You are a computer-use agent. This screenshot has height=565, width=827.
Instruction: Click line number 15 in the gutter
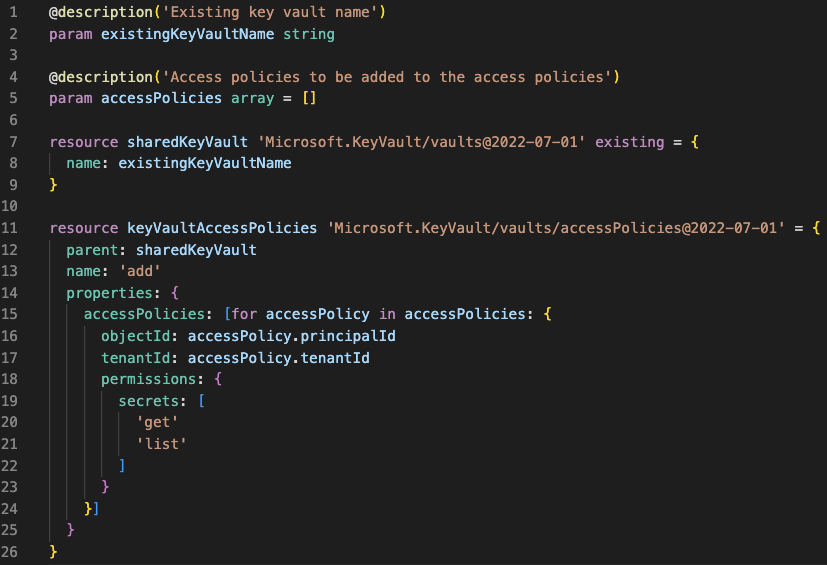pyautogui.click(x=9, y=314)
